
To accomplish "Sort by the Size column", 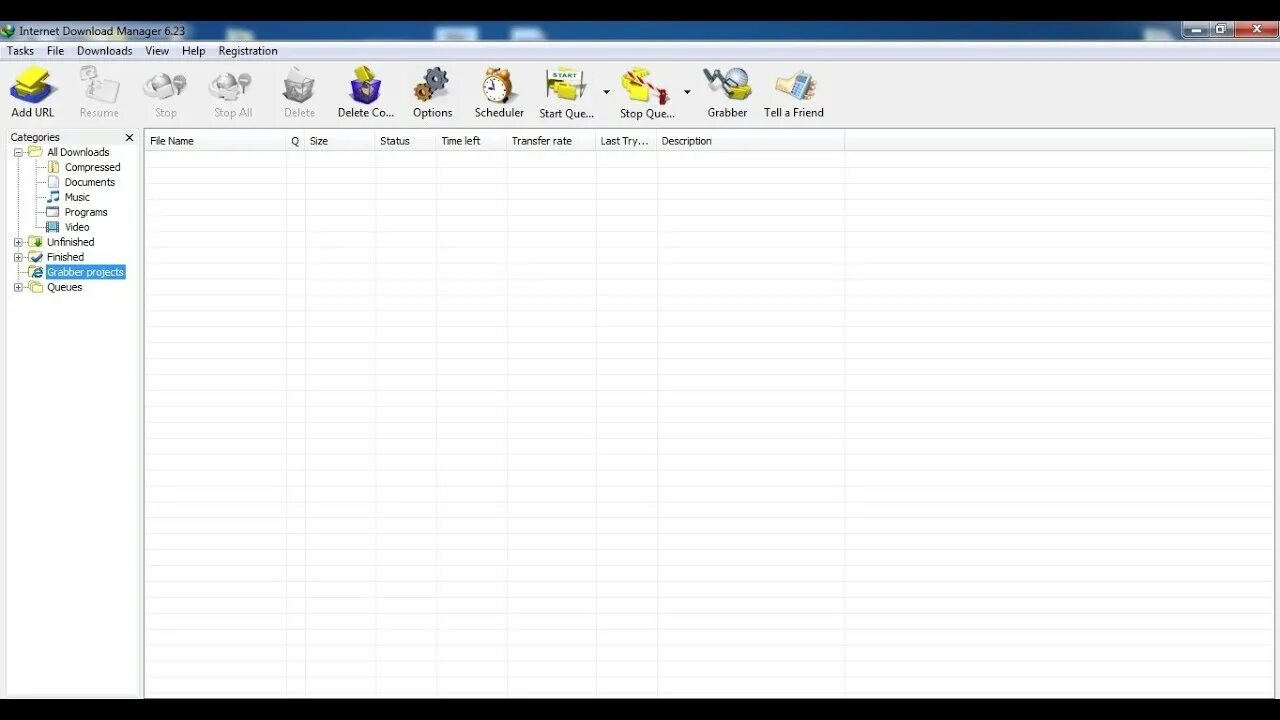I will 340,141.
